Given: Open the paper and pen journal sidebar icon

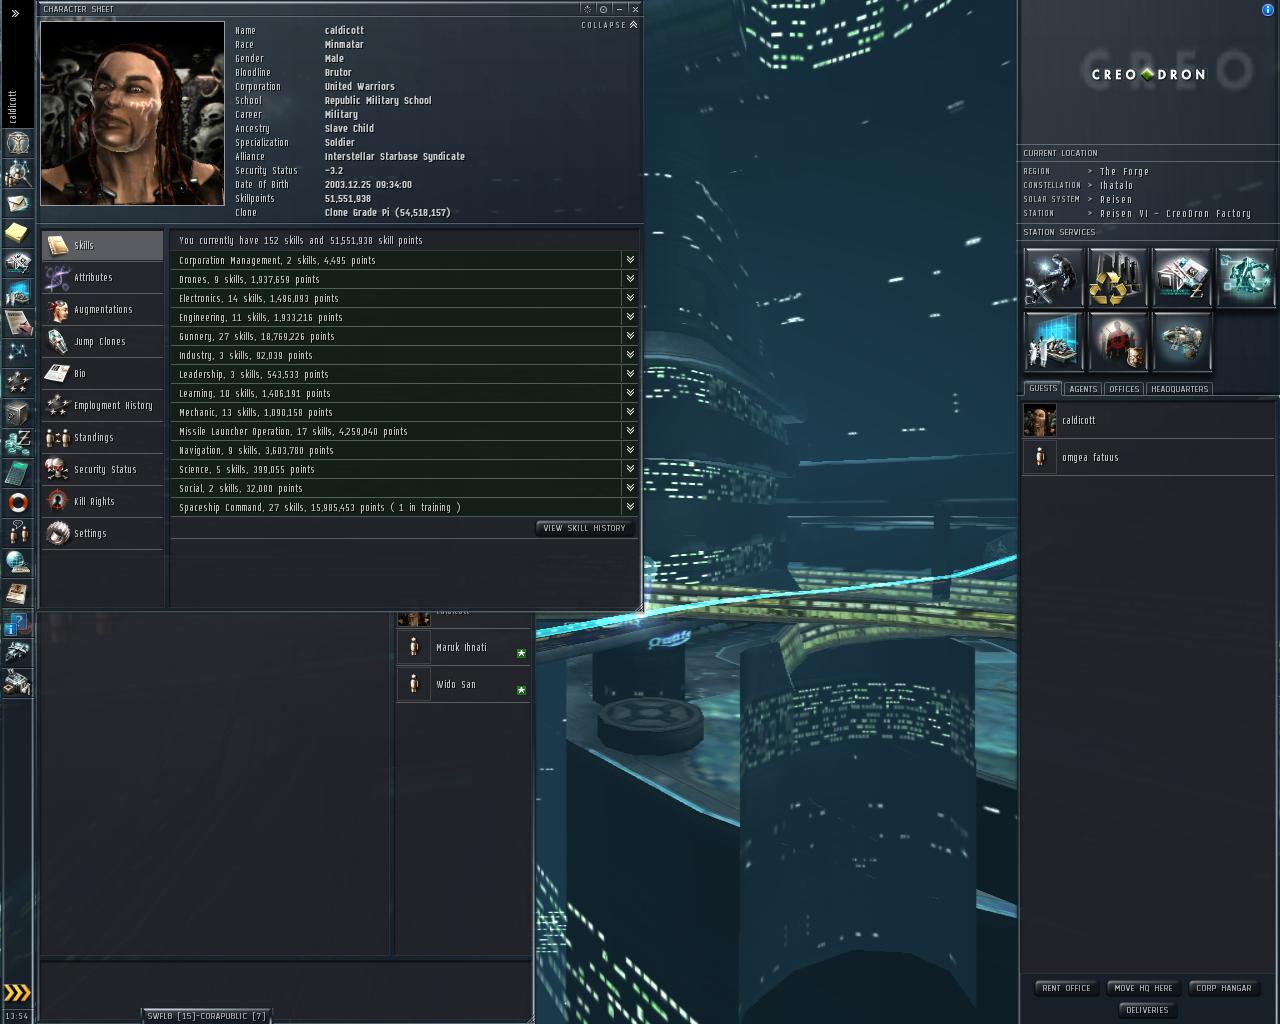Looking at the screenshot, I should click(17, 322).
